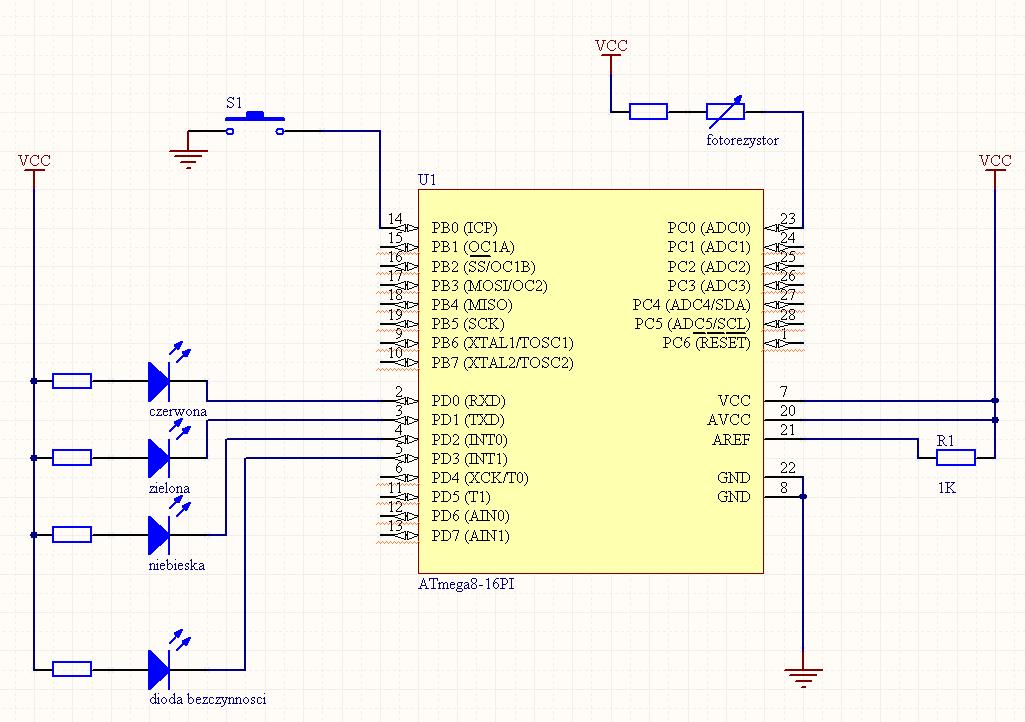
Task: Select the PB6 (XTAL1/TOSC1) pin label
Action: pyautogui.click(x=502, y=343)
